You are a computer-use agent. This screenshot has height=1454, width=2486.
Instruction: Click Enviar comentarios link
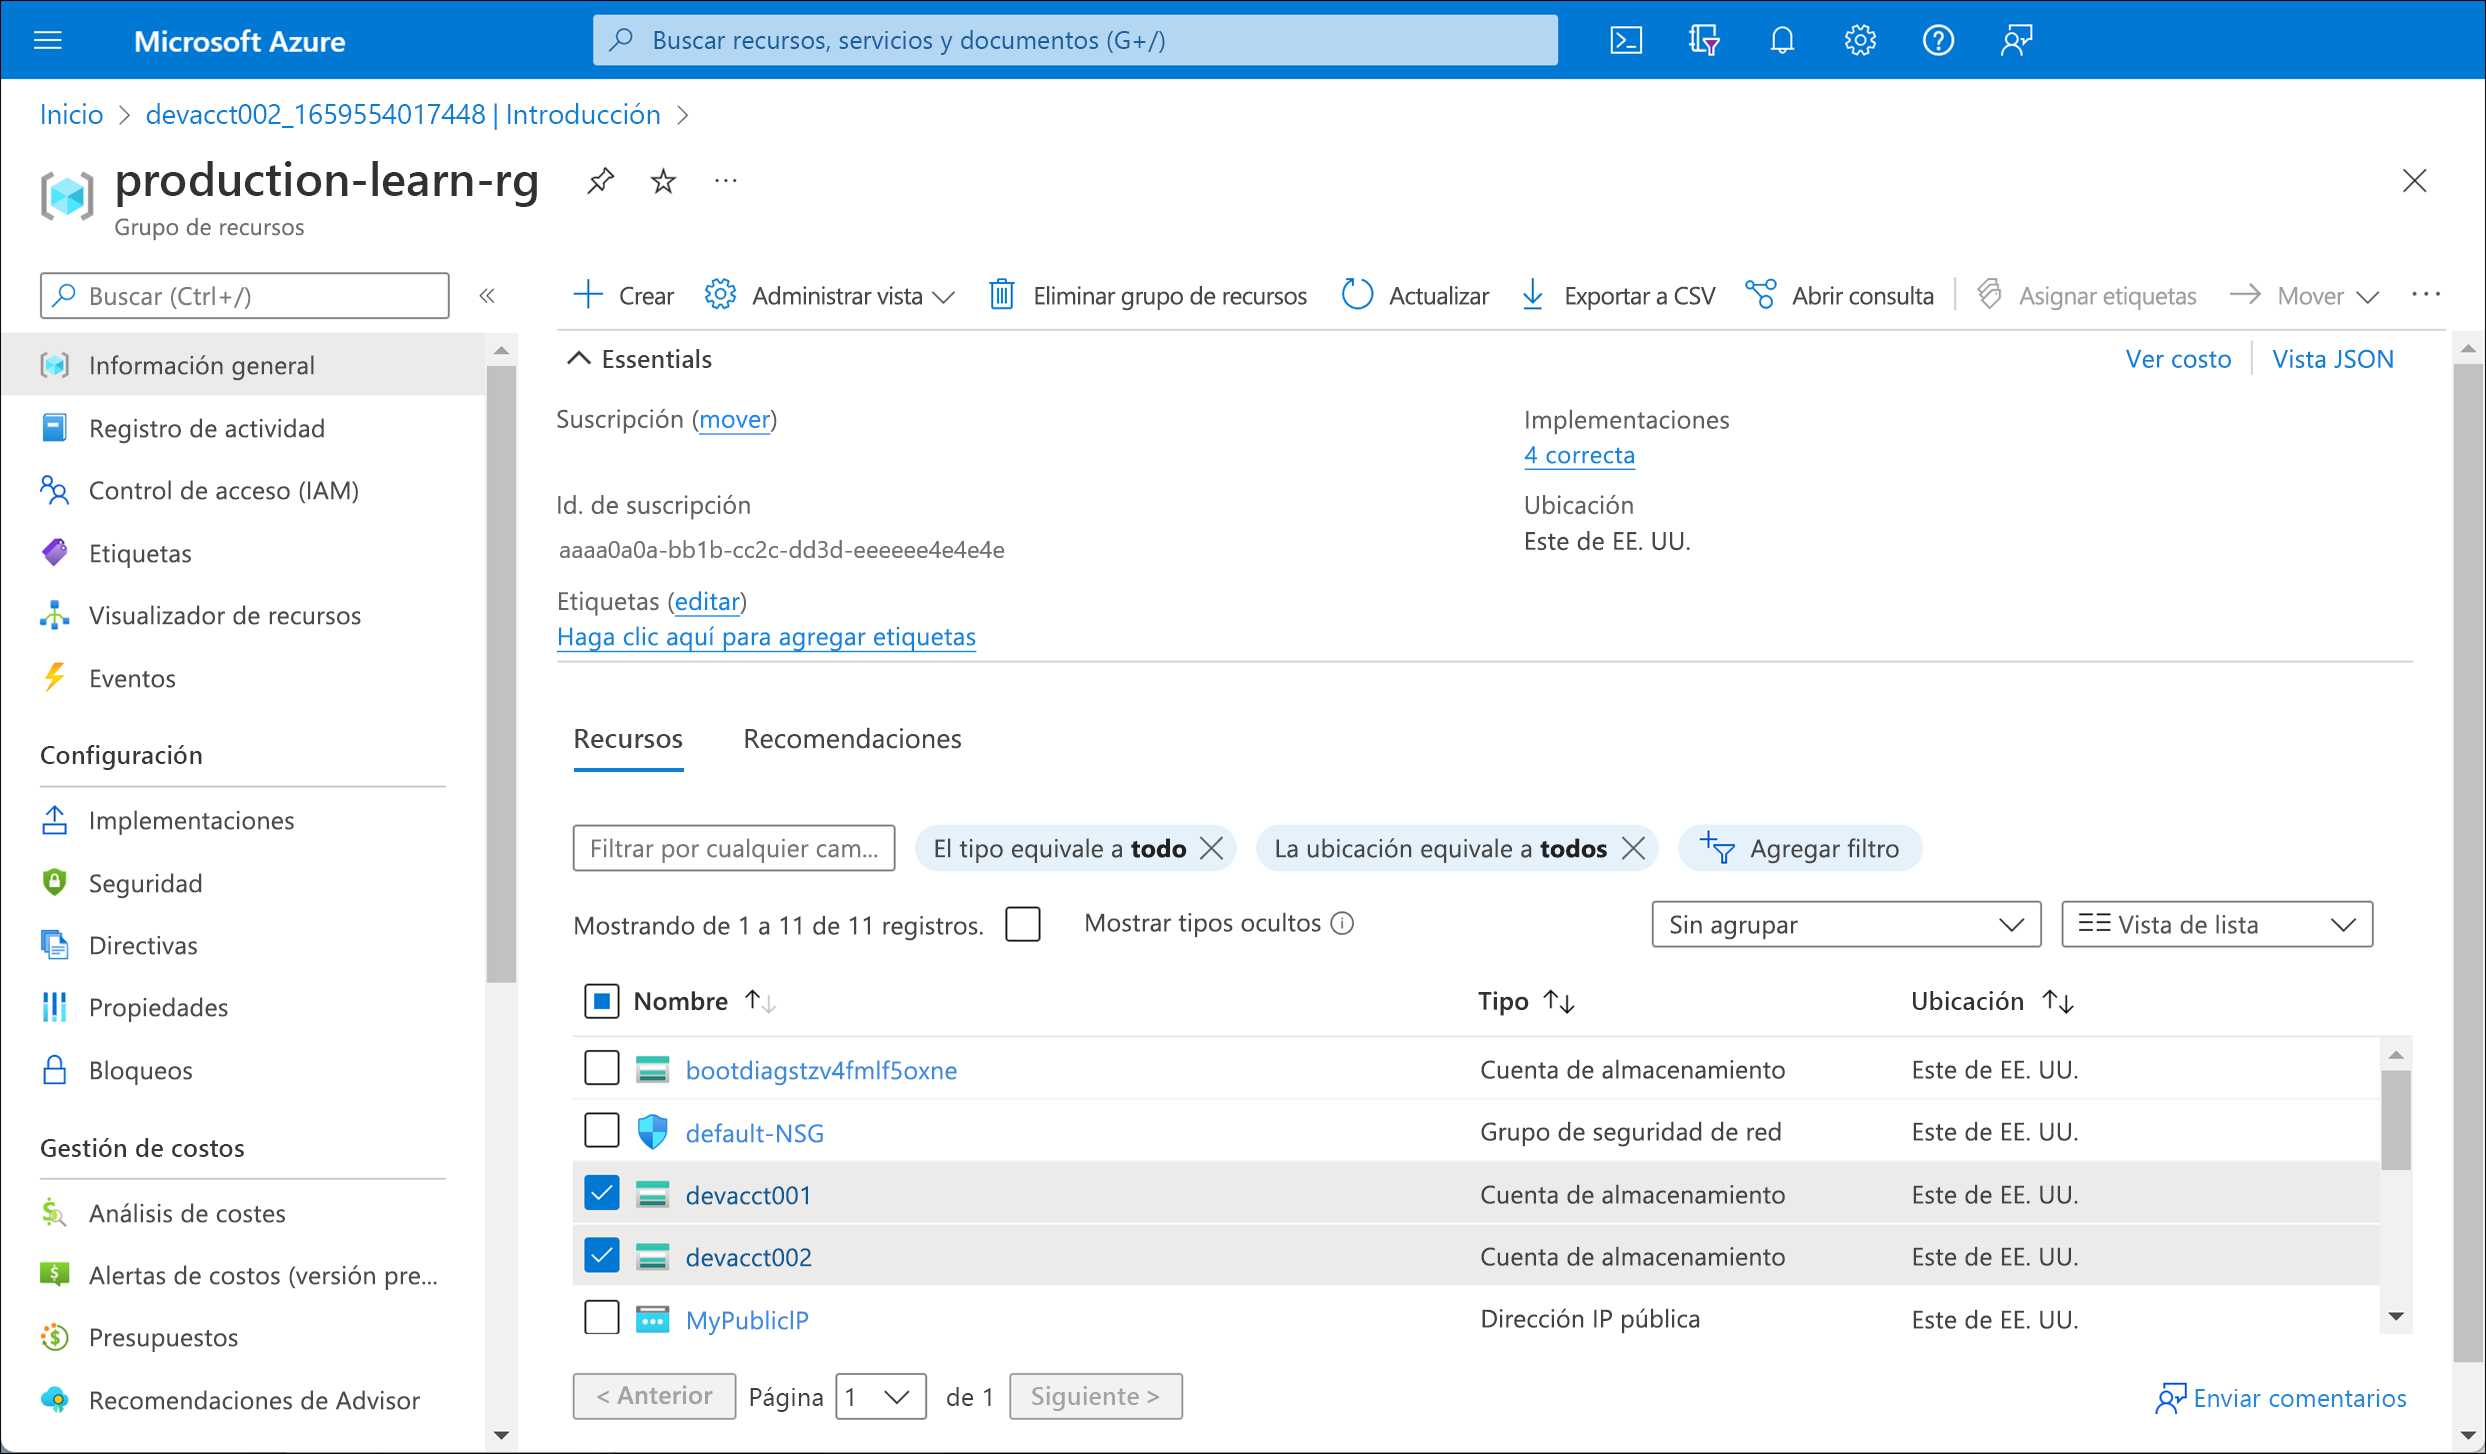click(x=2281, y=1398)
